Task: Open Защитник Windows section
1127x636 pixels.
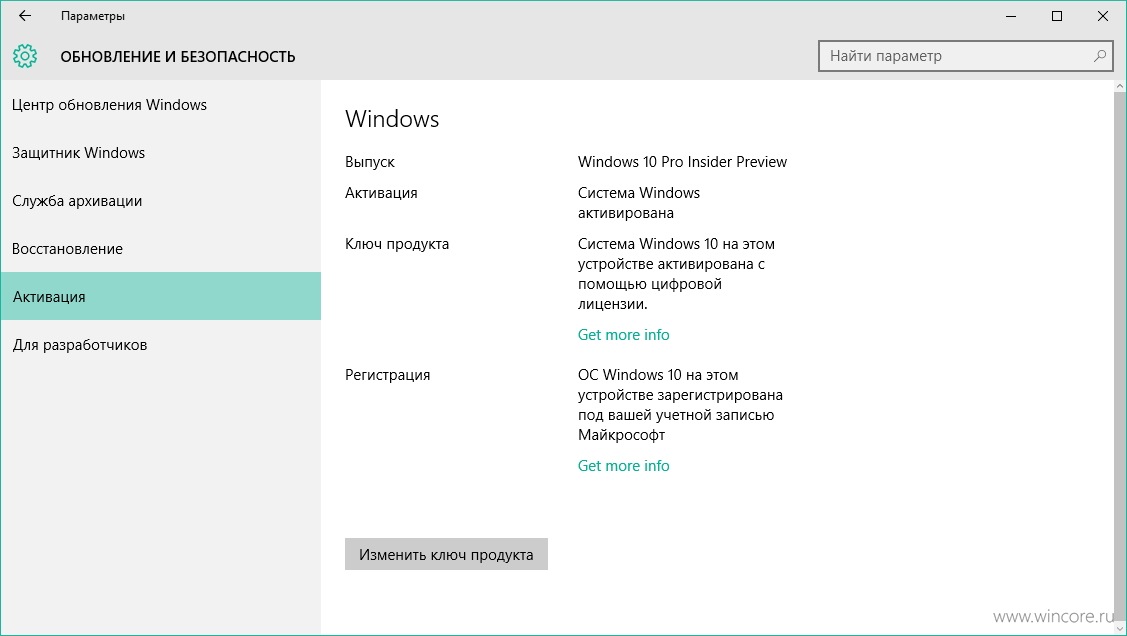Action: 160,153
